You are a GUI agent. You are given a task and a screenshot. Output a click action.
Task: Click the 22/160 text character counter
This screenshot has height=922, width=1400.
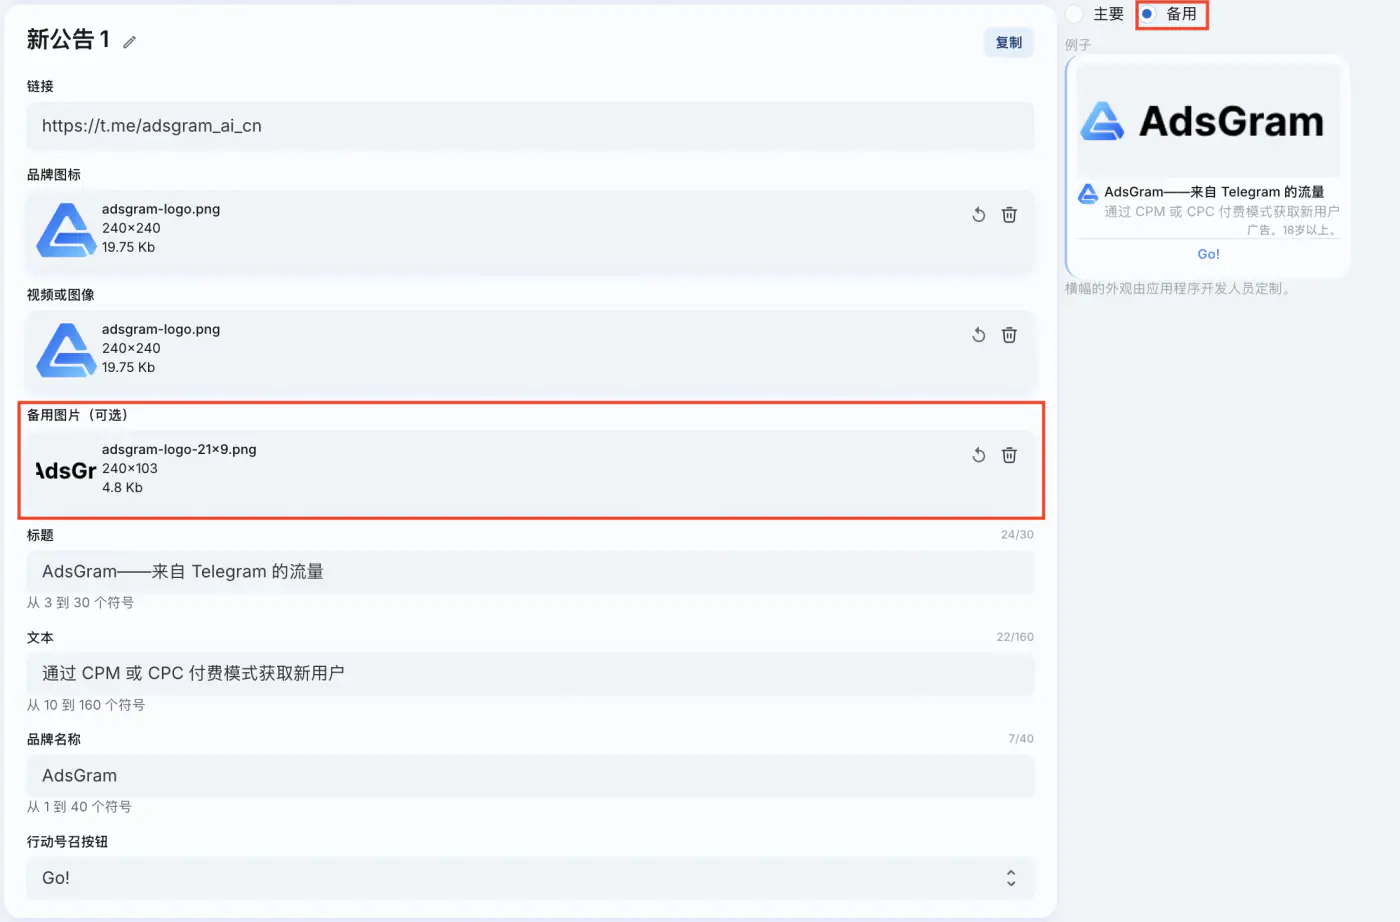1015,637
